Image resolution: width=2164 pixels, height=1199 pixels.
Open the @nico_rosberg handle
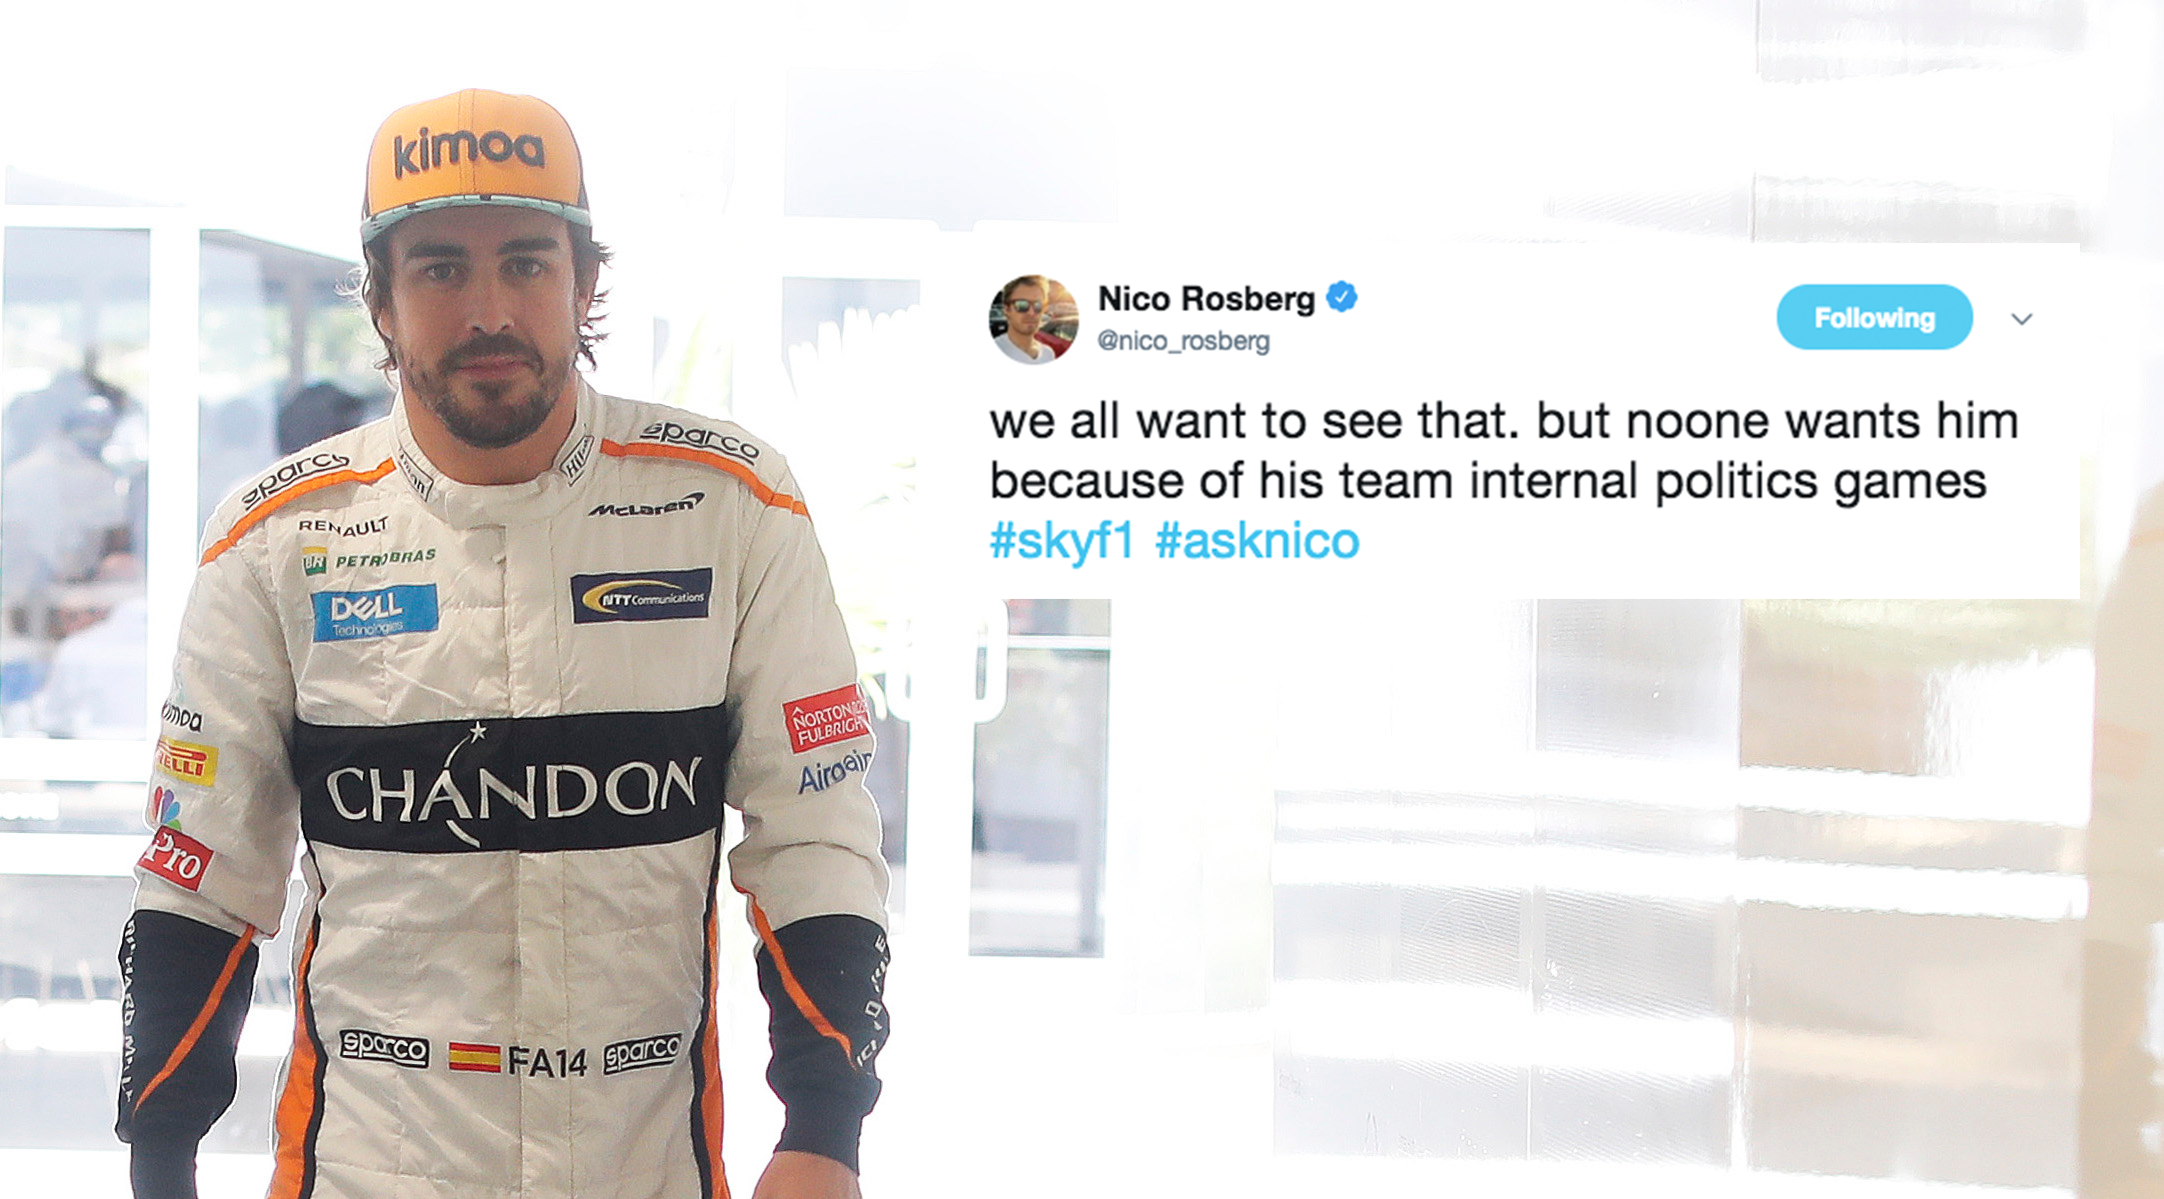pos(1183,341)
